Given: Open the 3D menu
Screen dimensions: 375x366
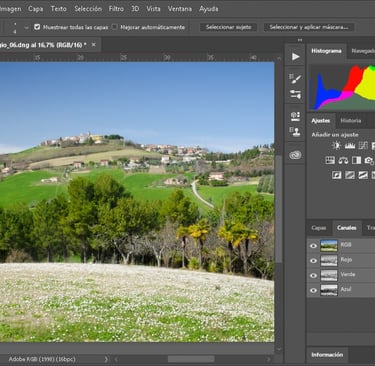Looking at the screenshot, I should click(x=135, y=9).
